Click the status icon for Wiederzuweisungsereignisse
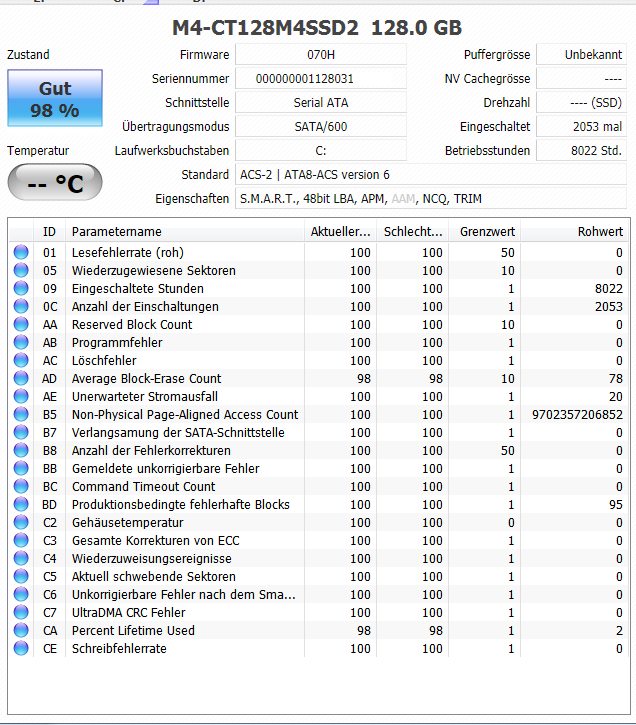 (x=21, y=559)
